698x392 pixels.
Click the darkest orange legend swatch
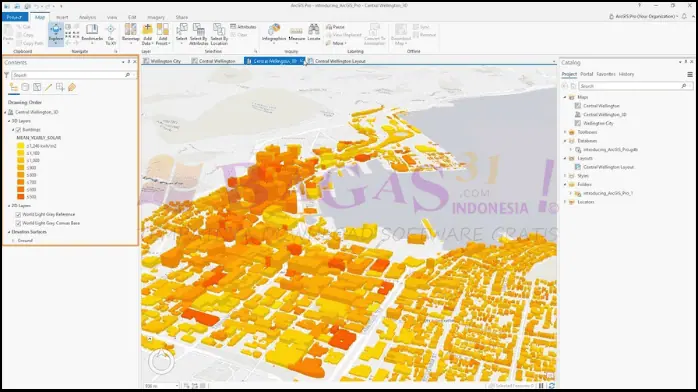click(20, 197)
